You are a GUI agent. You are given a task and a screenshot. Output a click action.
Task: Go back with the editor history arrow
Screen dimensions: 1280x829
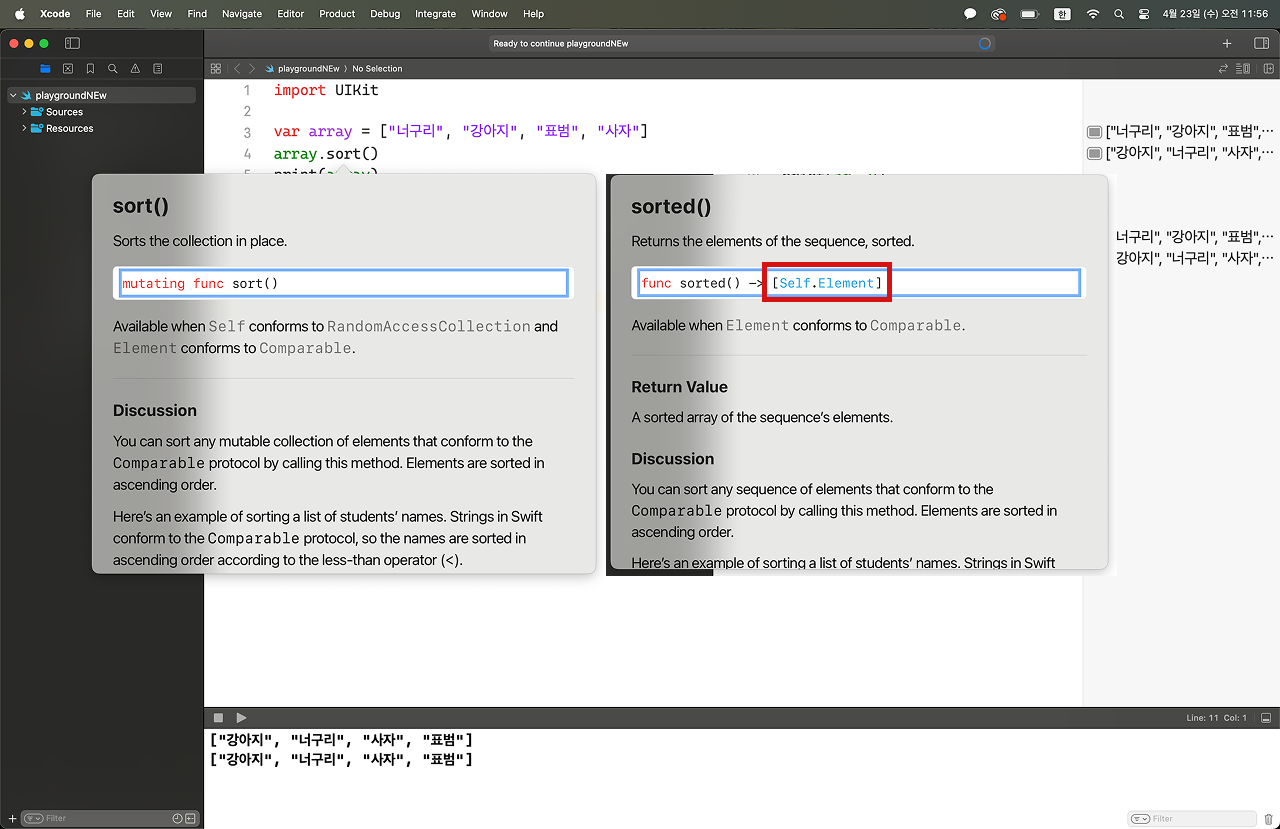[237, 69]
